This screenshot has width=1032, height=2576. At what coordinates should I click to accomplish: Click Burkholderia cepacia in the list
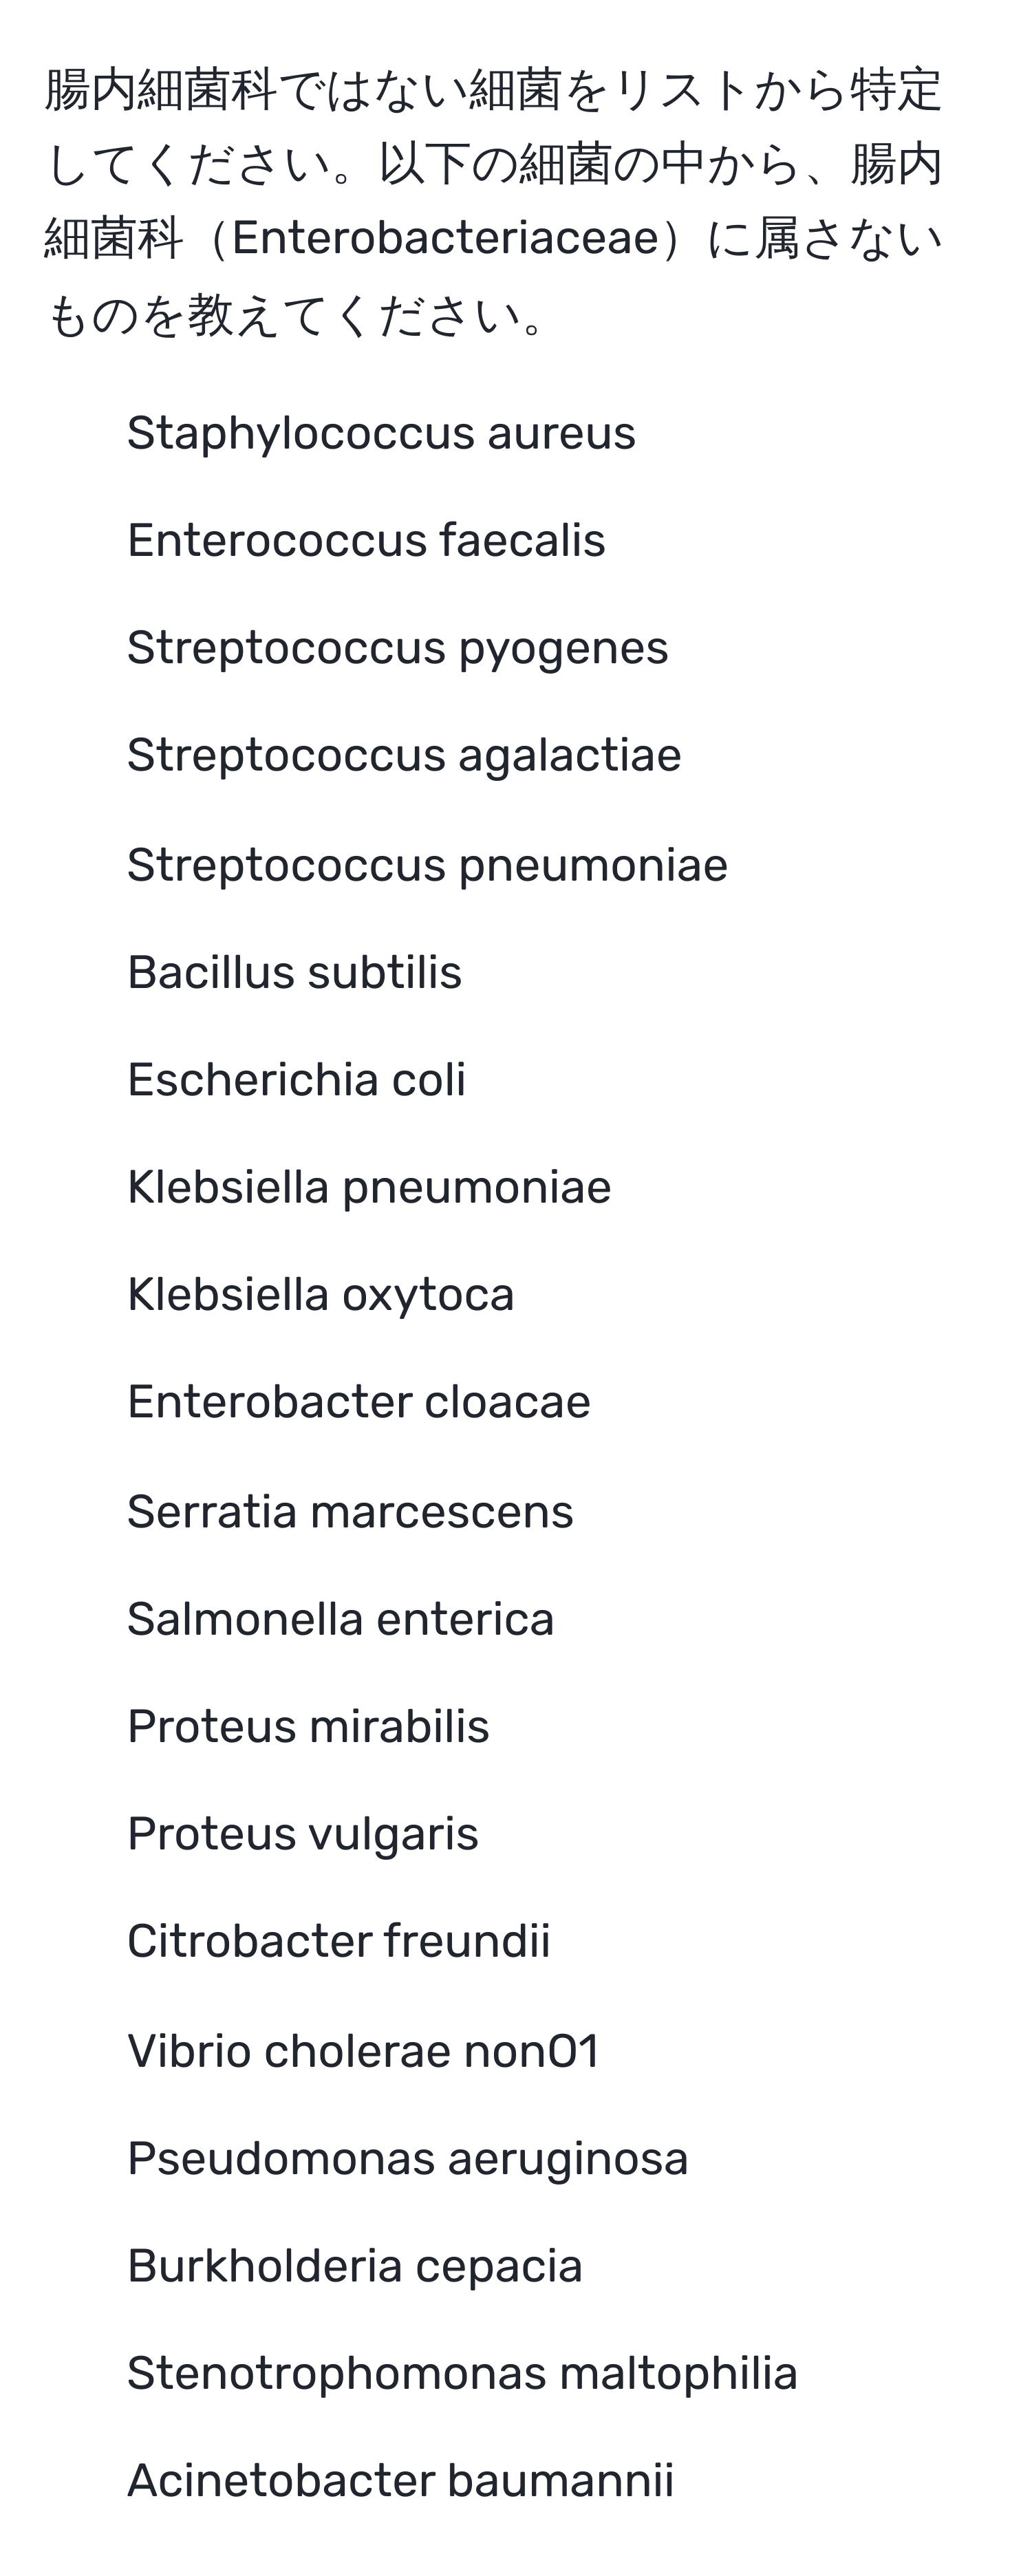click(x=355, y=2266)
